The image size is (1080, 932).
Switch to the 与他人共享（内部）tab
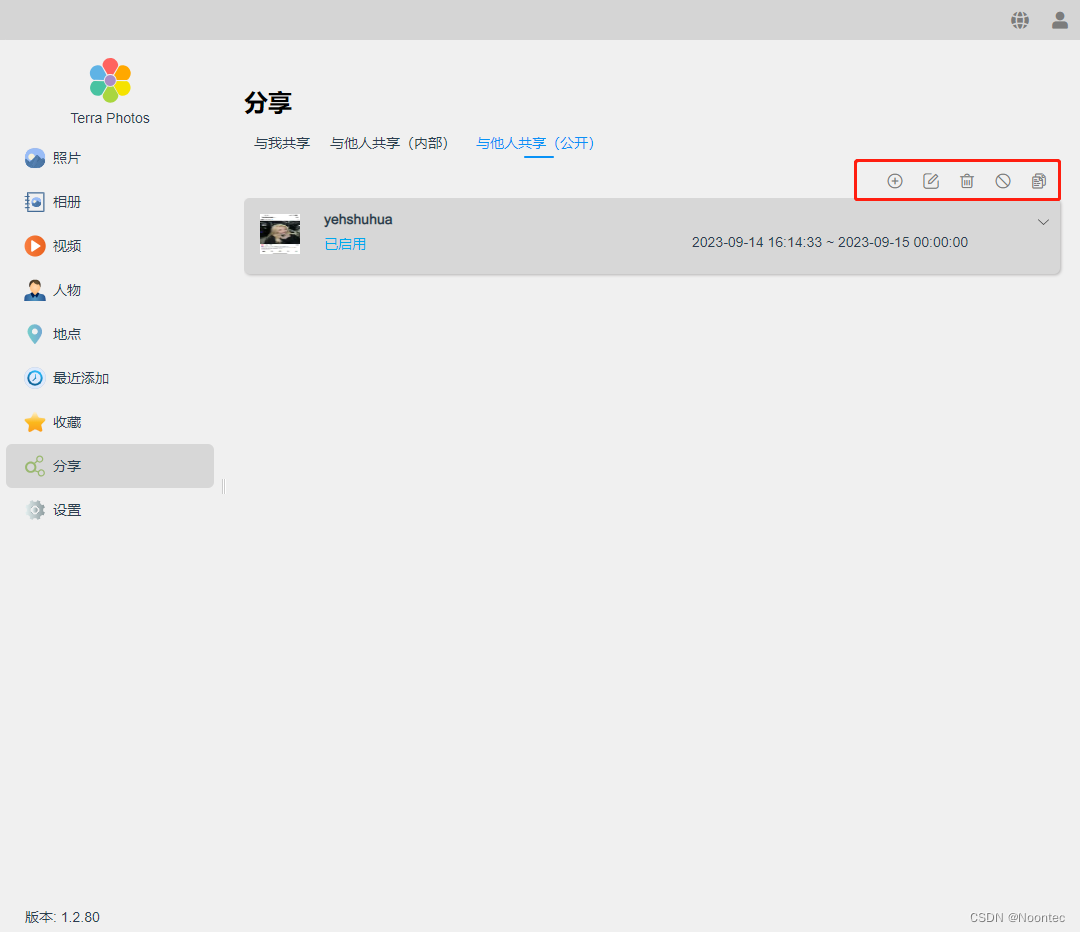(389, 143)
